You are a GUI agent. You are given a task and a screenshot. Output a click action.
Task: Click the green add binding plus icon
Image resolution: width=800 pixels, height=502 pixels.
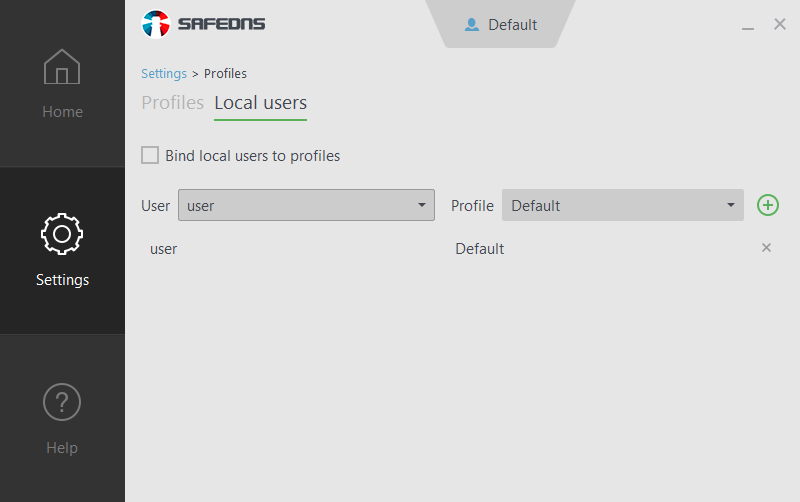click(768, 205)
